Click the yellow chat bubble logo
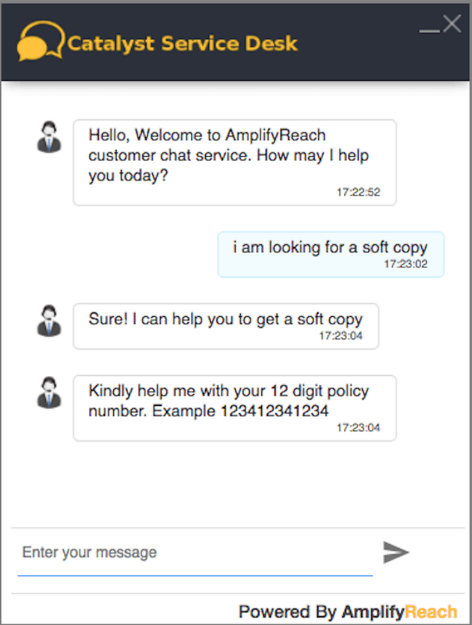The image size is (472, 625). click(x=41, y=41)
